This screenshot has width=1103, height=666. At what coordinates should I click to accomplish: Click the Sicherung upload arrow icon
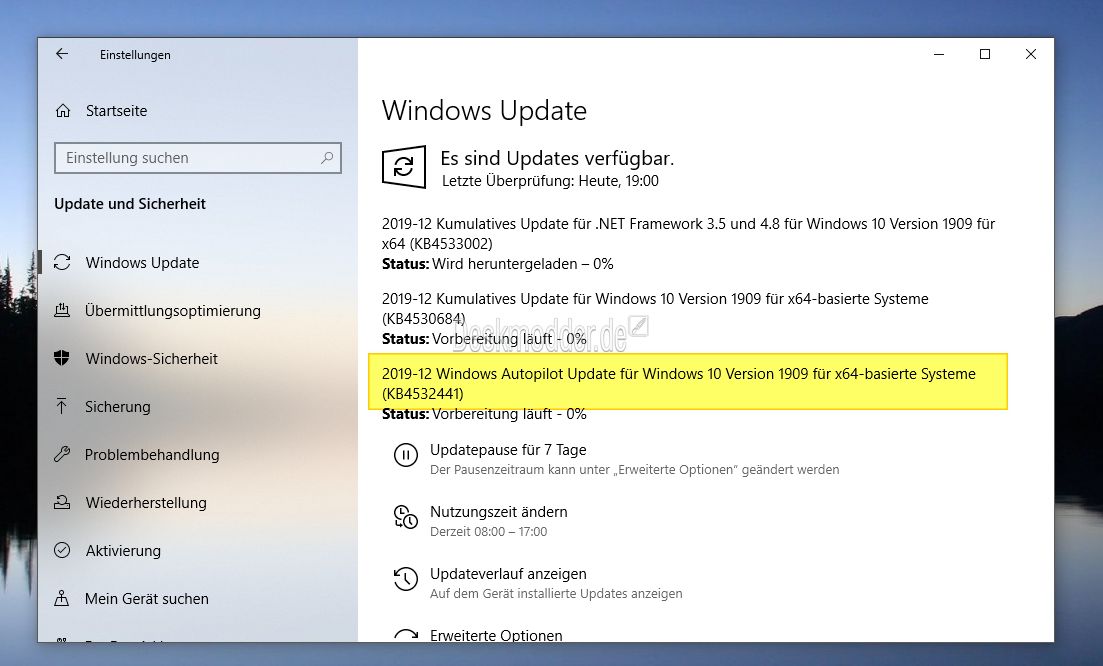[62, 406]
